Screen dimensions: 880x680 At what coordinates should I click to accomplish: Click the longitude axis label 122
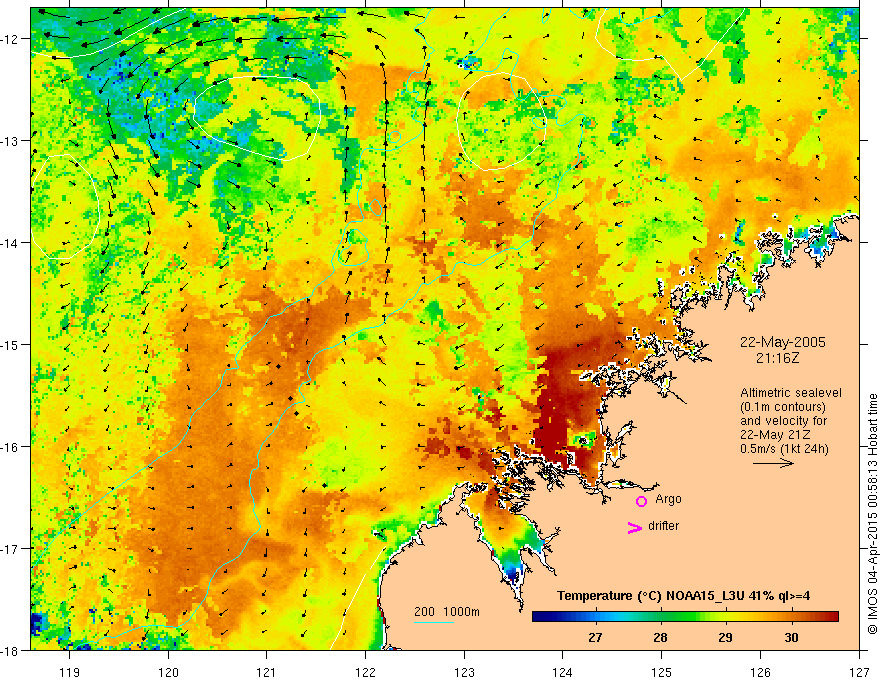(x=365, y=672)
